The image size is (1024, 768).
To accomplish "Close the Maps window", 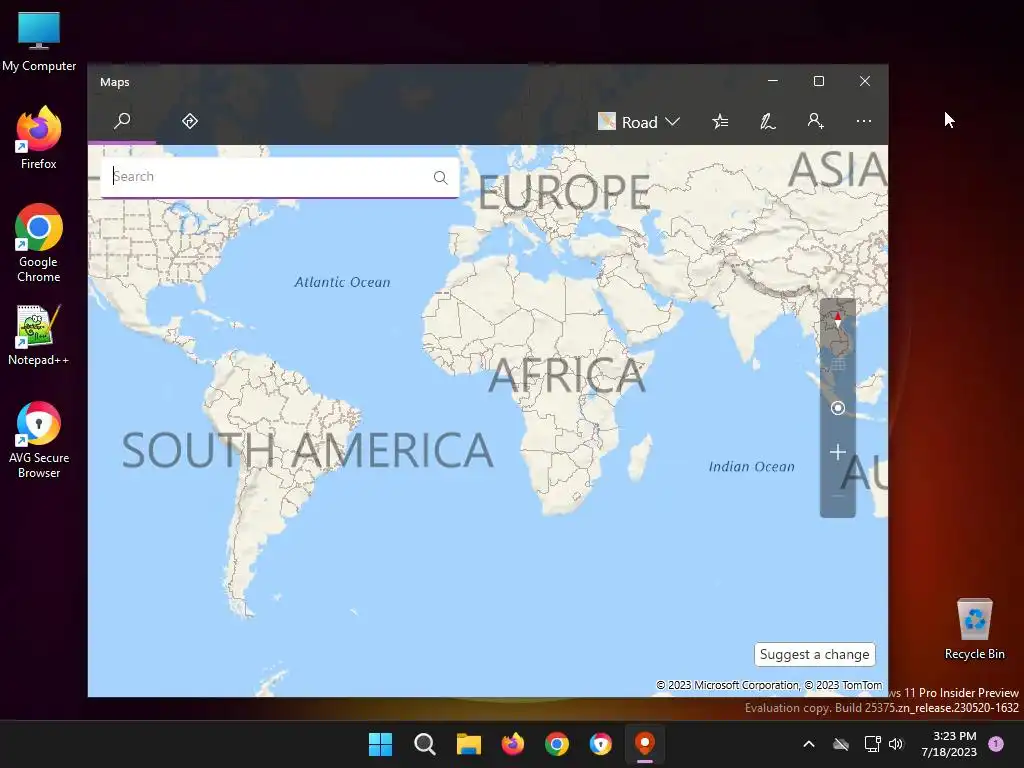I will tap(865, 81).
